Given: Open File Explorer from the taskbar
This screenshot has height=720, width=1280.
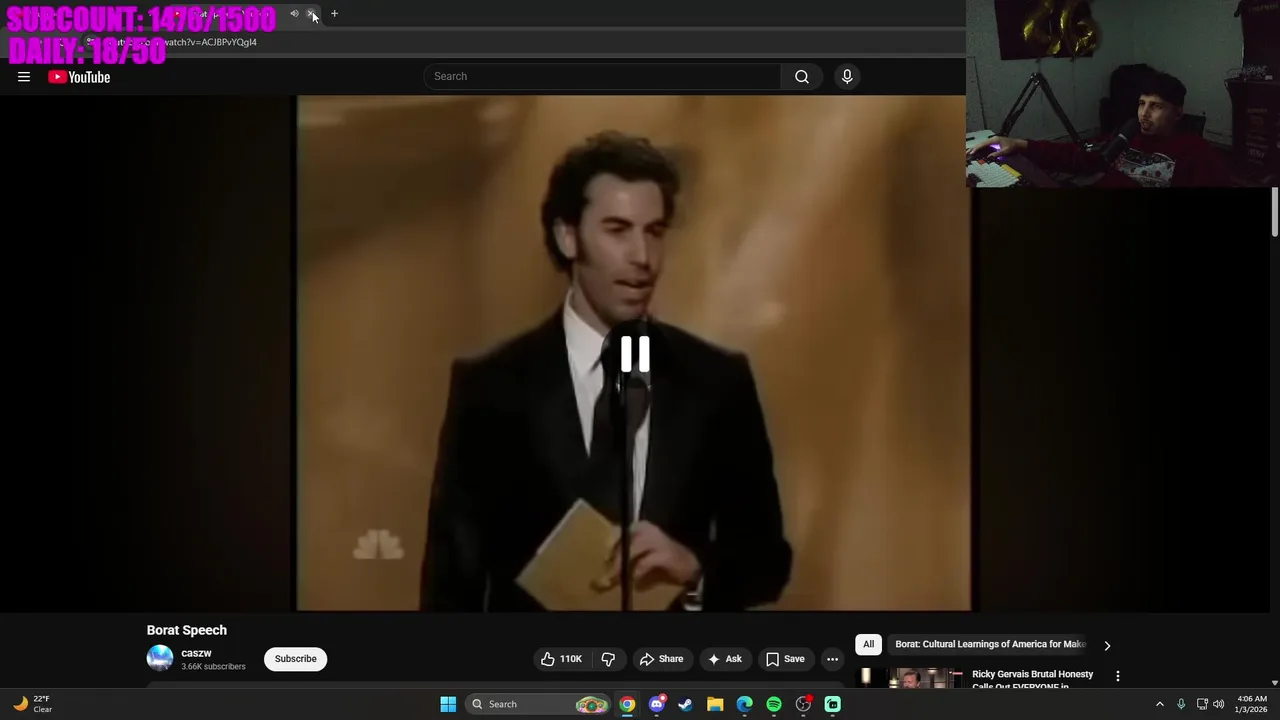Looking at the screenshot, I should [x=715, y=704].
